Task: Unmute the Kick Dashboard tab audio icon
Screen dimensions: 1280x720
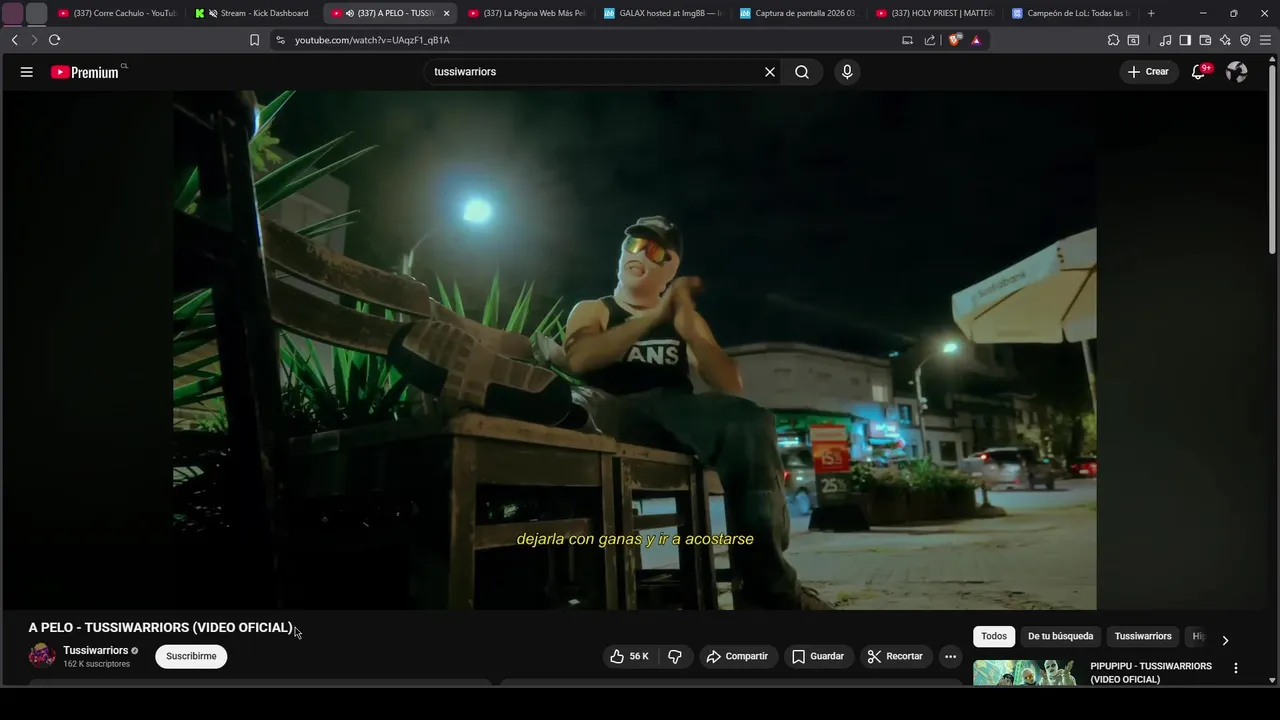Action: (213, 13)
